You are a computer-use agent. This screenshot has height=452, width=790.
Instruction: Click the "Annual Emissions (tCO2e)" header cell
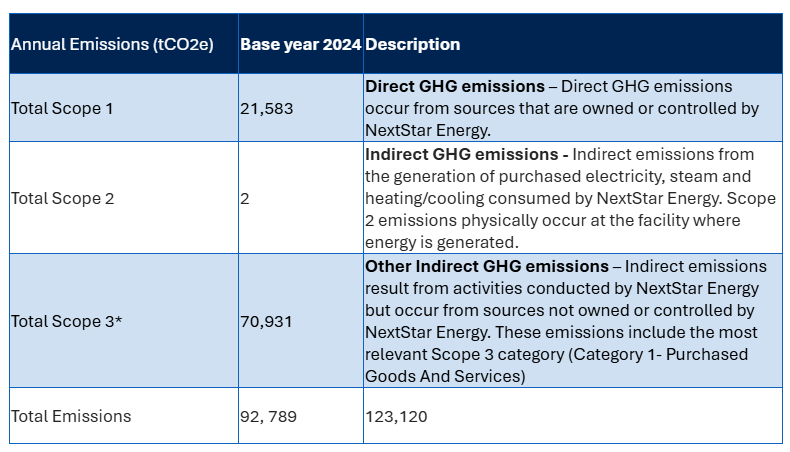pyautogui.click(x=112, y=45)
